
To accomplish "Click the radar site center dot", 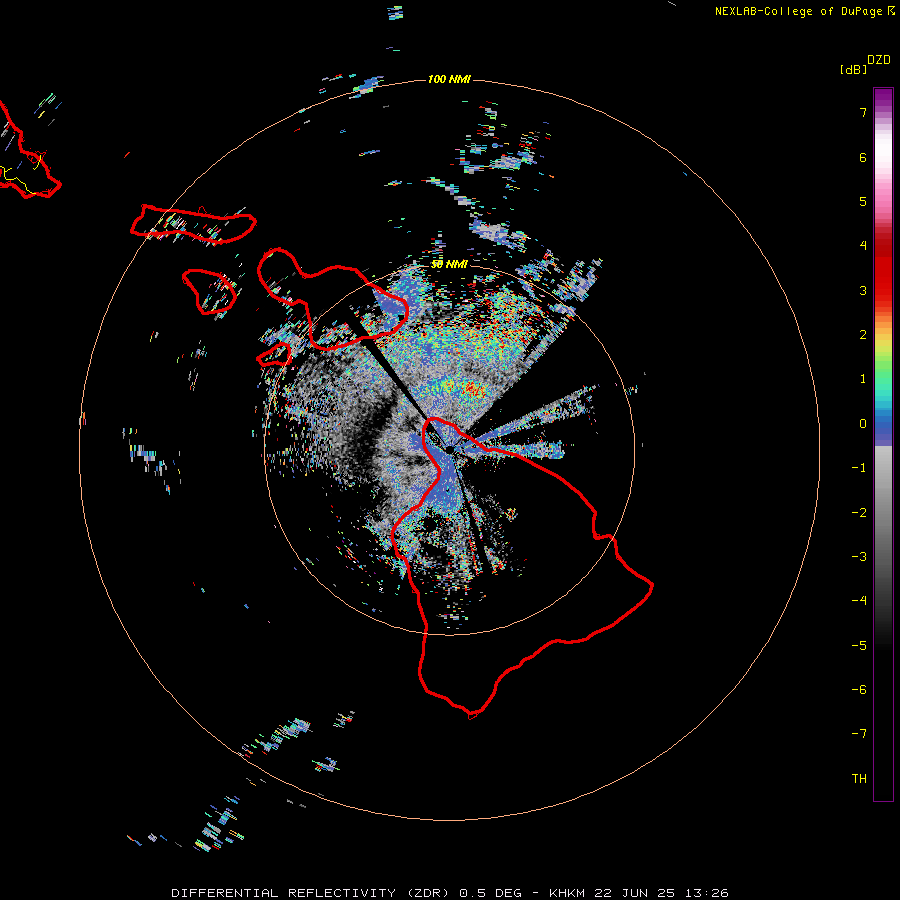I will click(x=449, y=449).
